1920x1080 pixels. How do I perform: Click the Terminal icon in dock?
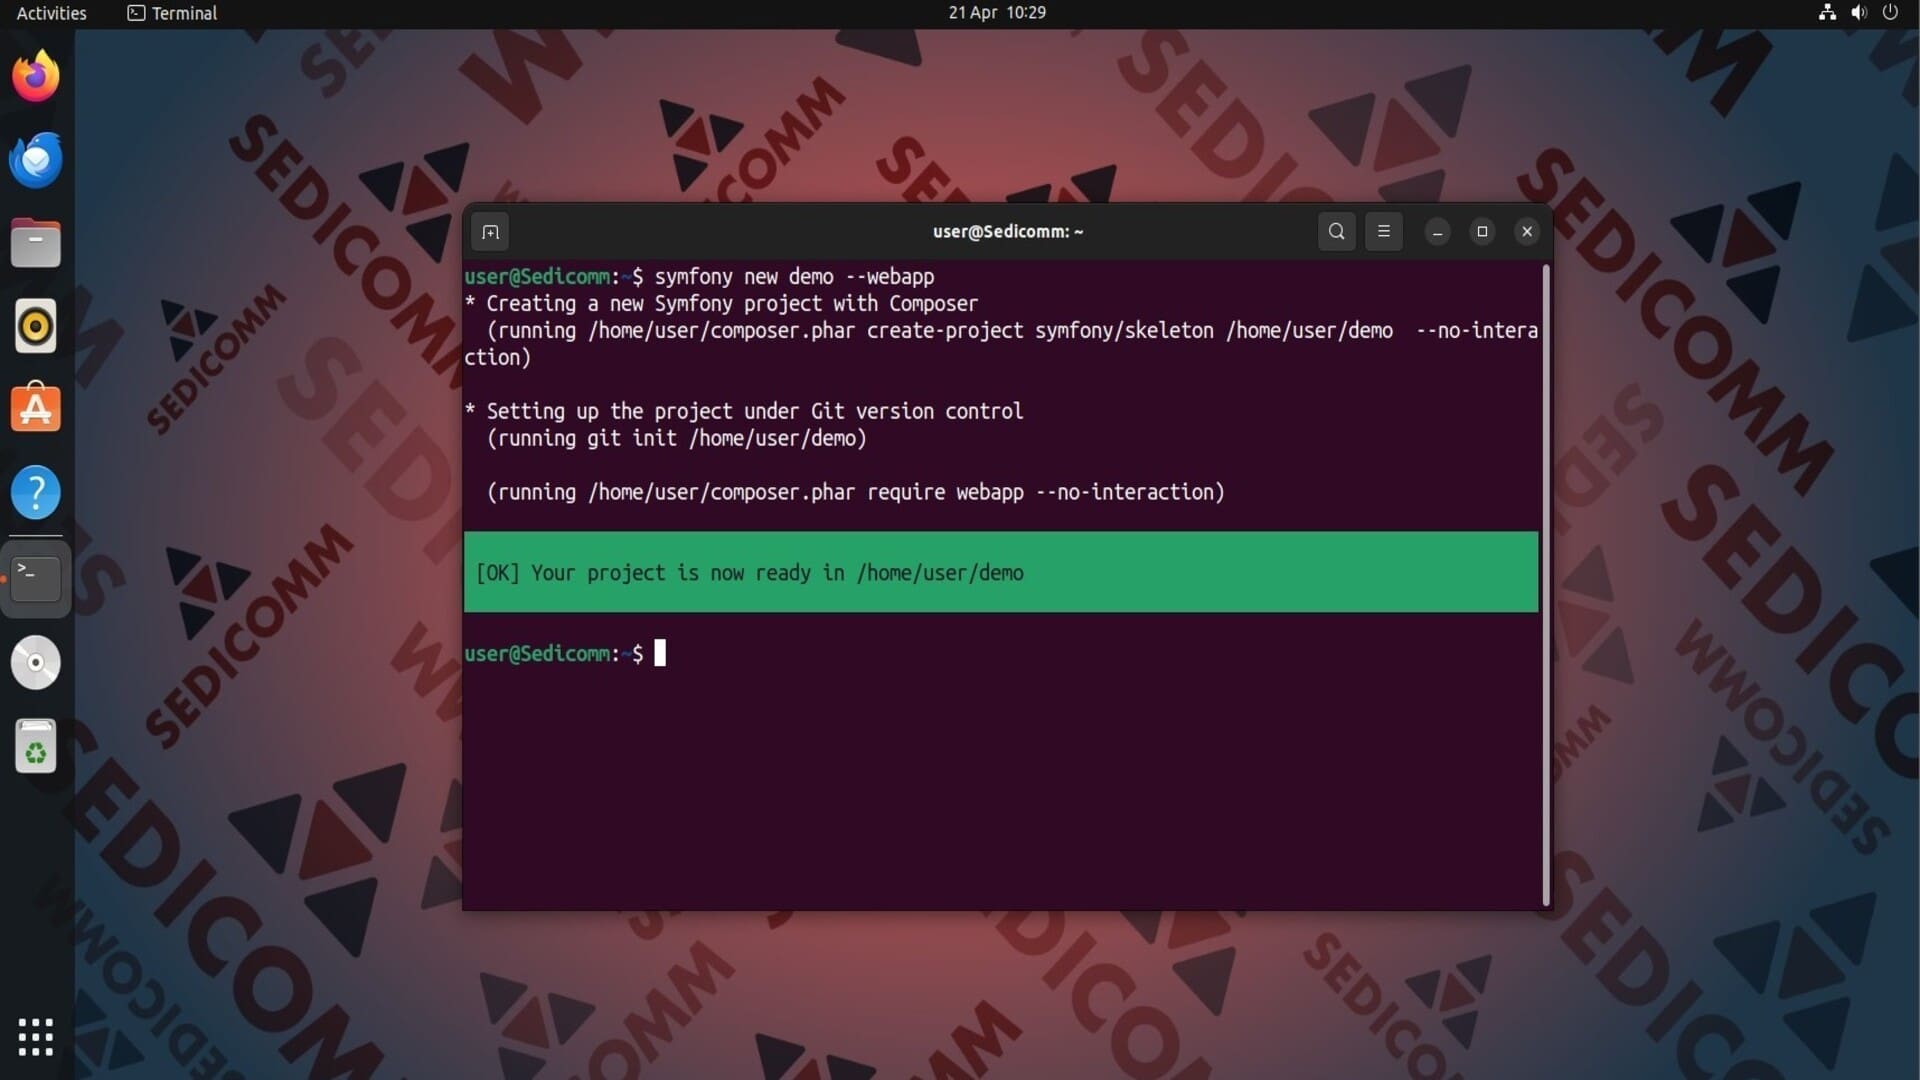tap(36, 579)
